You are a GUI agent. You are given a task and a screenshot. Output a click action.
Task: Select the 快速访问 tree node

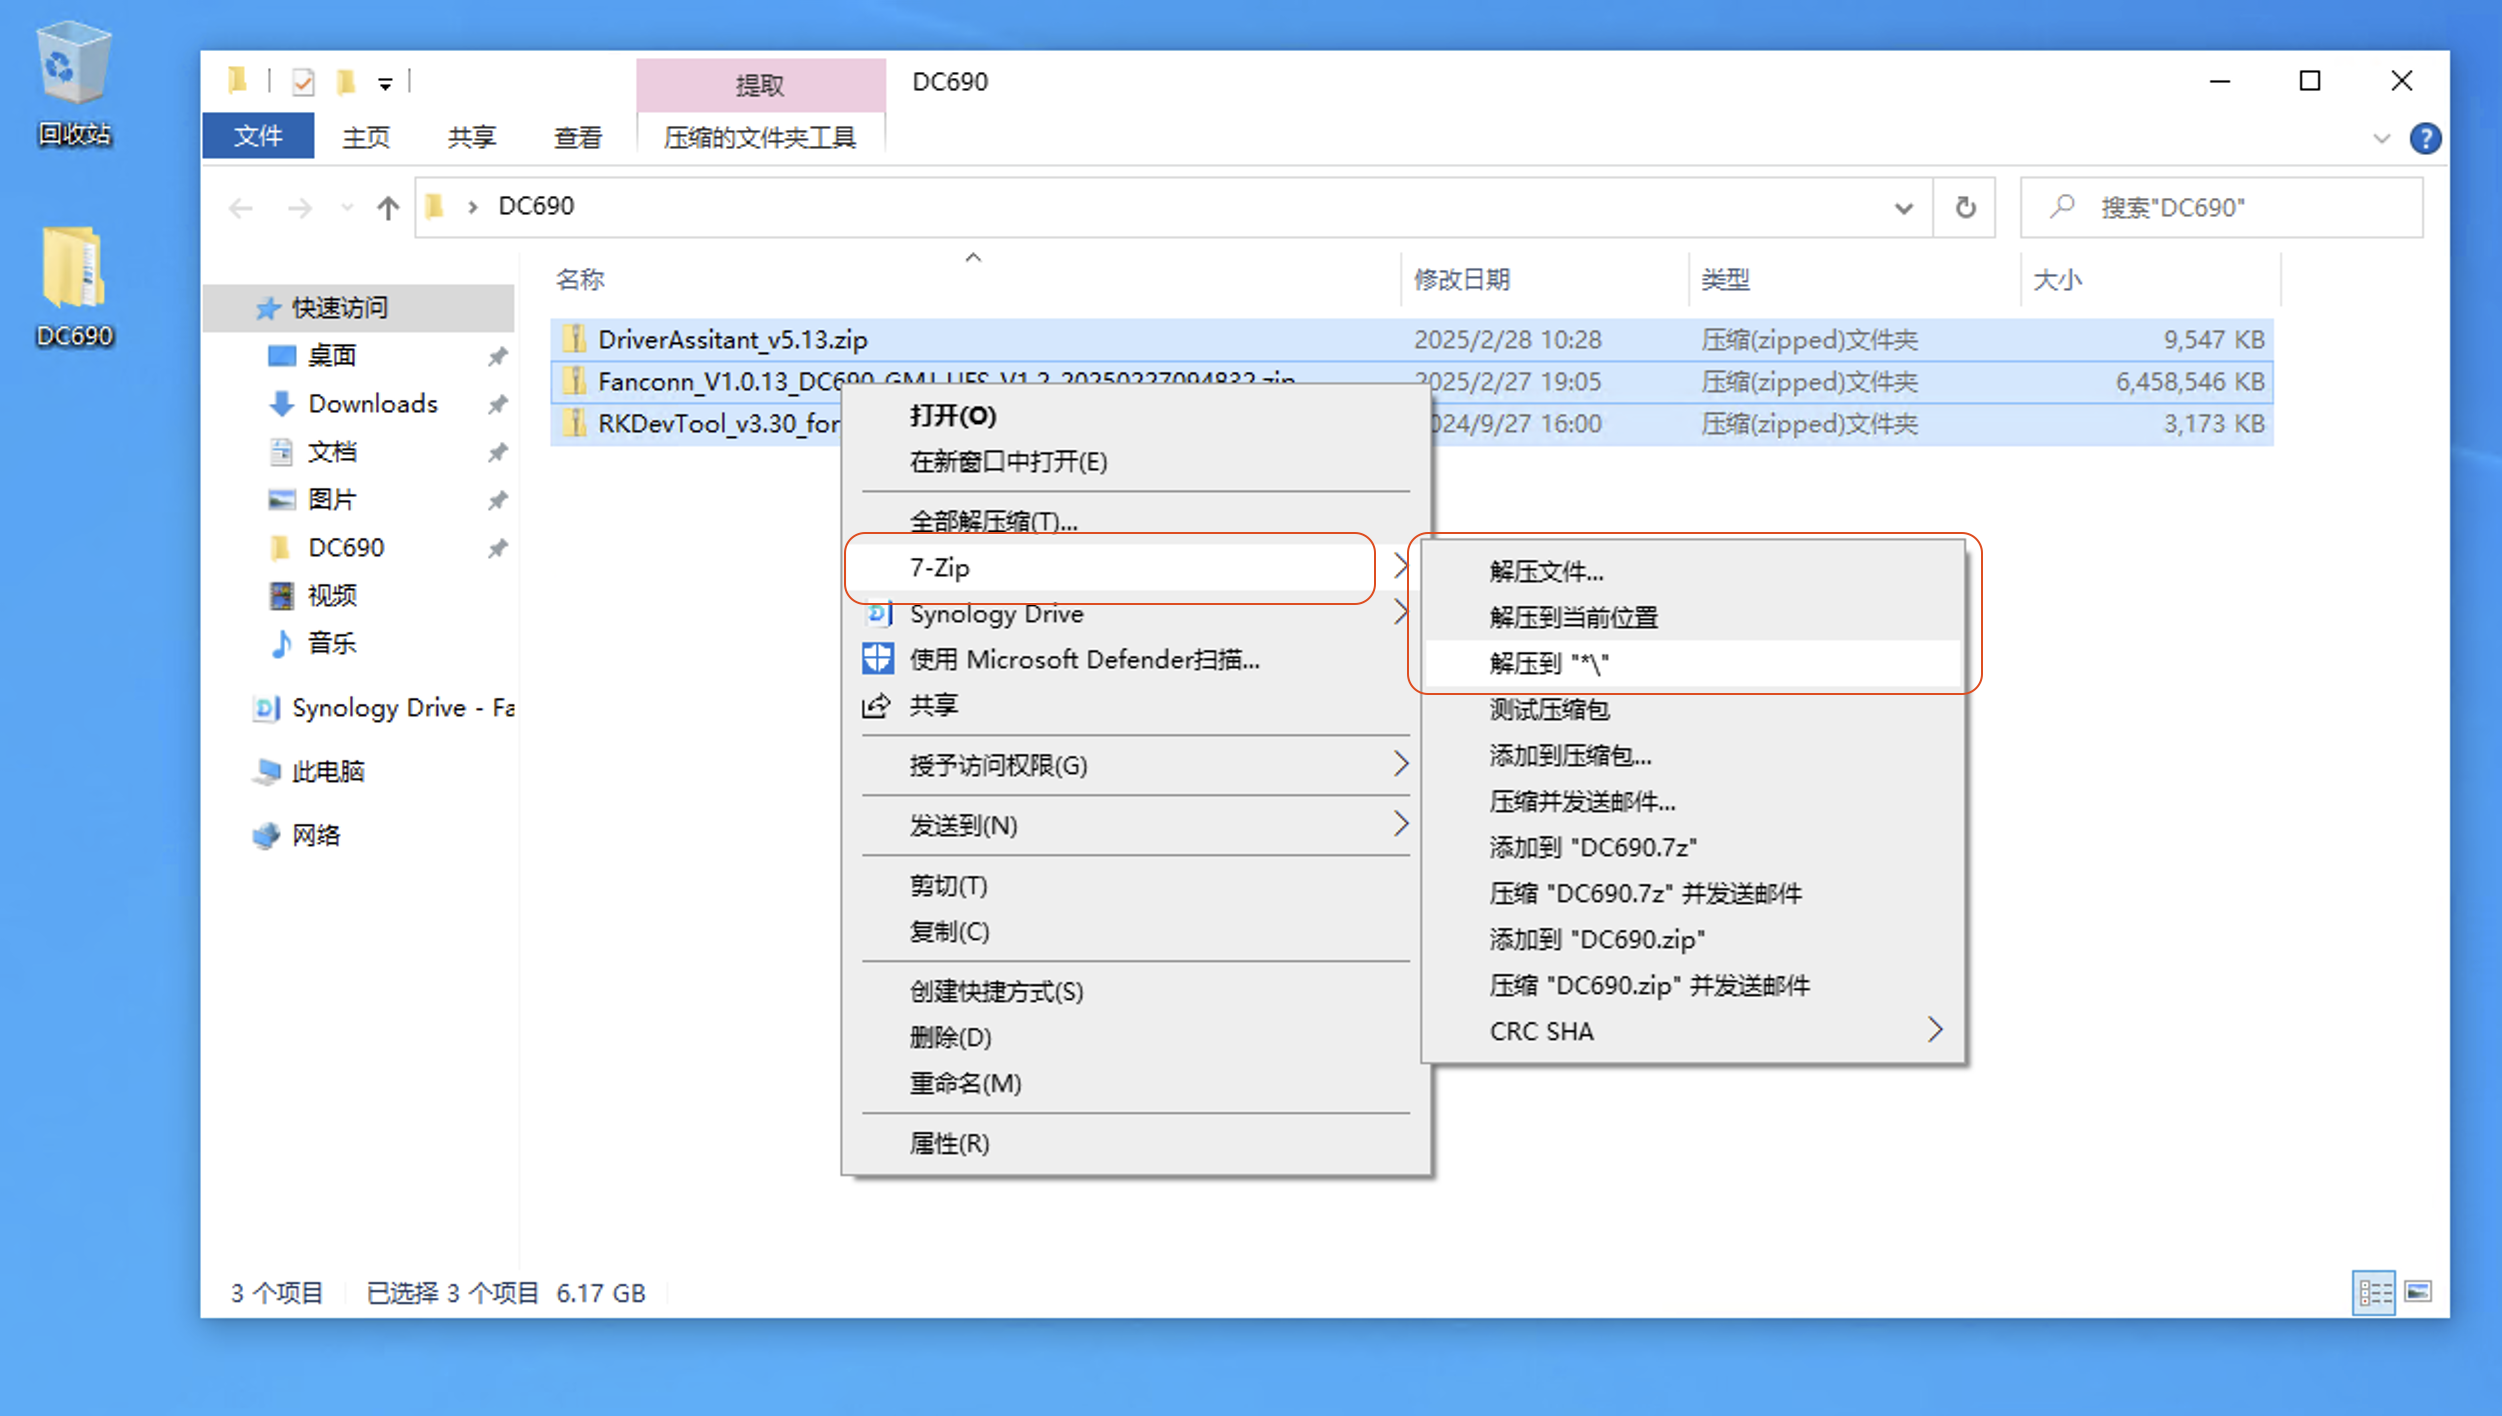point(360,307)
